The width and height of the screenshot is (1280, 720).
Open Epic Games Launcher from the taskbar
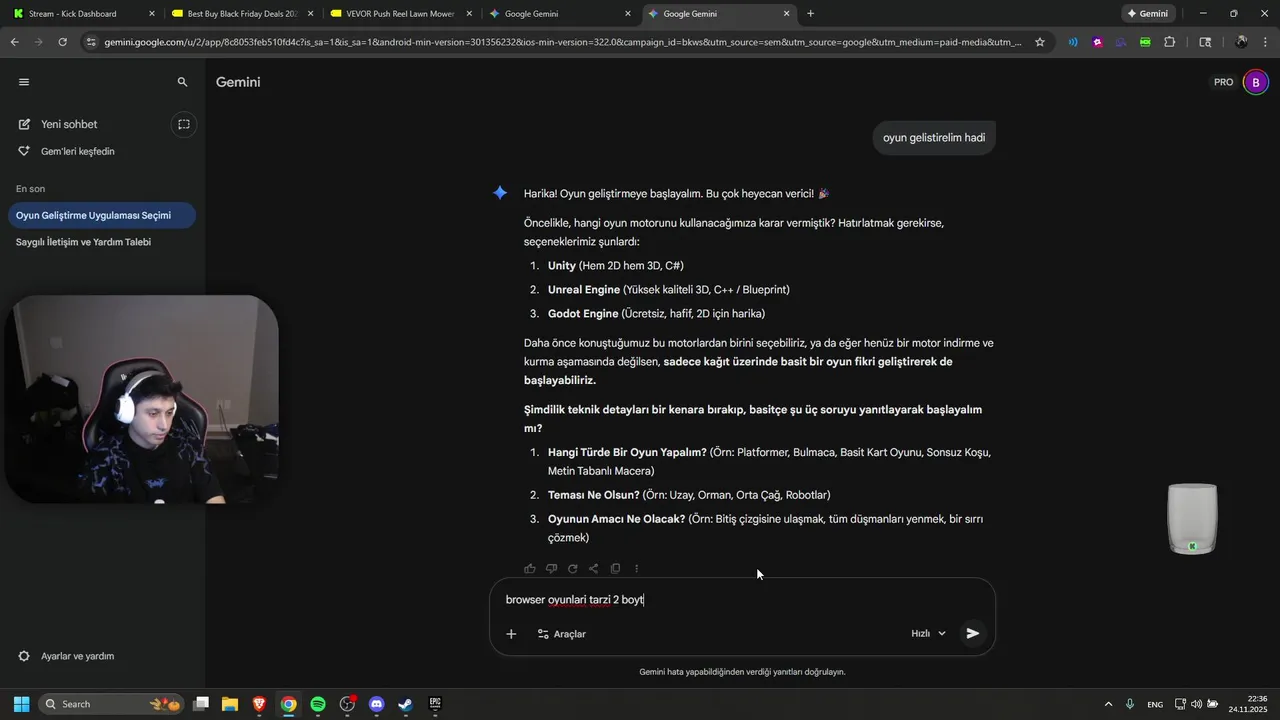pyautogui.click(x=435, y=704)
